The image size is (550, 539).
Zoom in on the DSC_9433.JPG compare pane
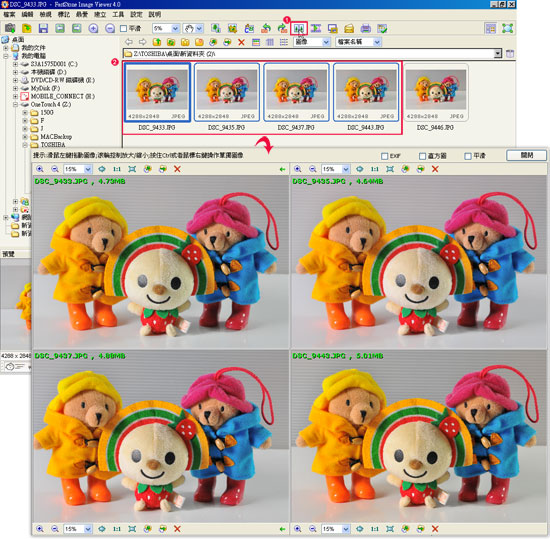pyautogui.click(x=40, y=169)
